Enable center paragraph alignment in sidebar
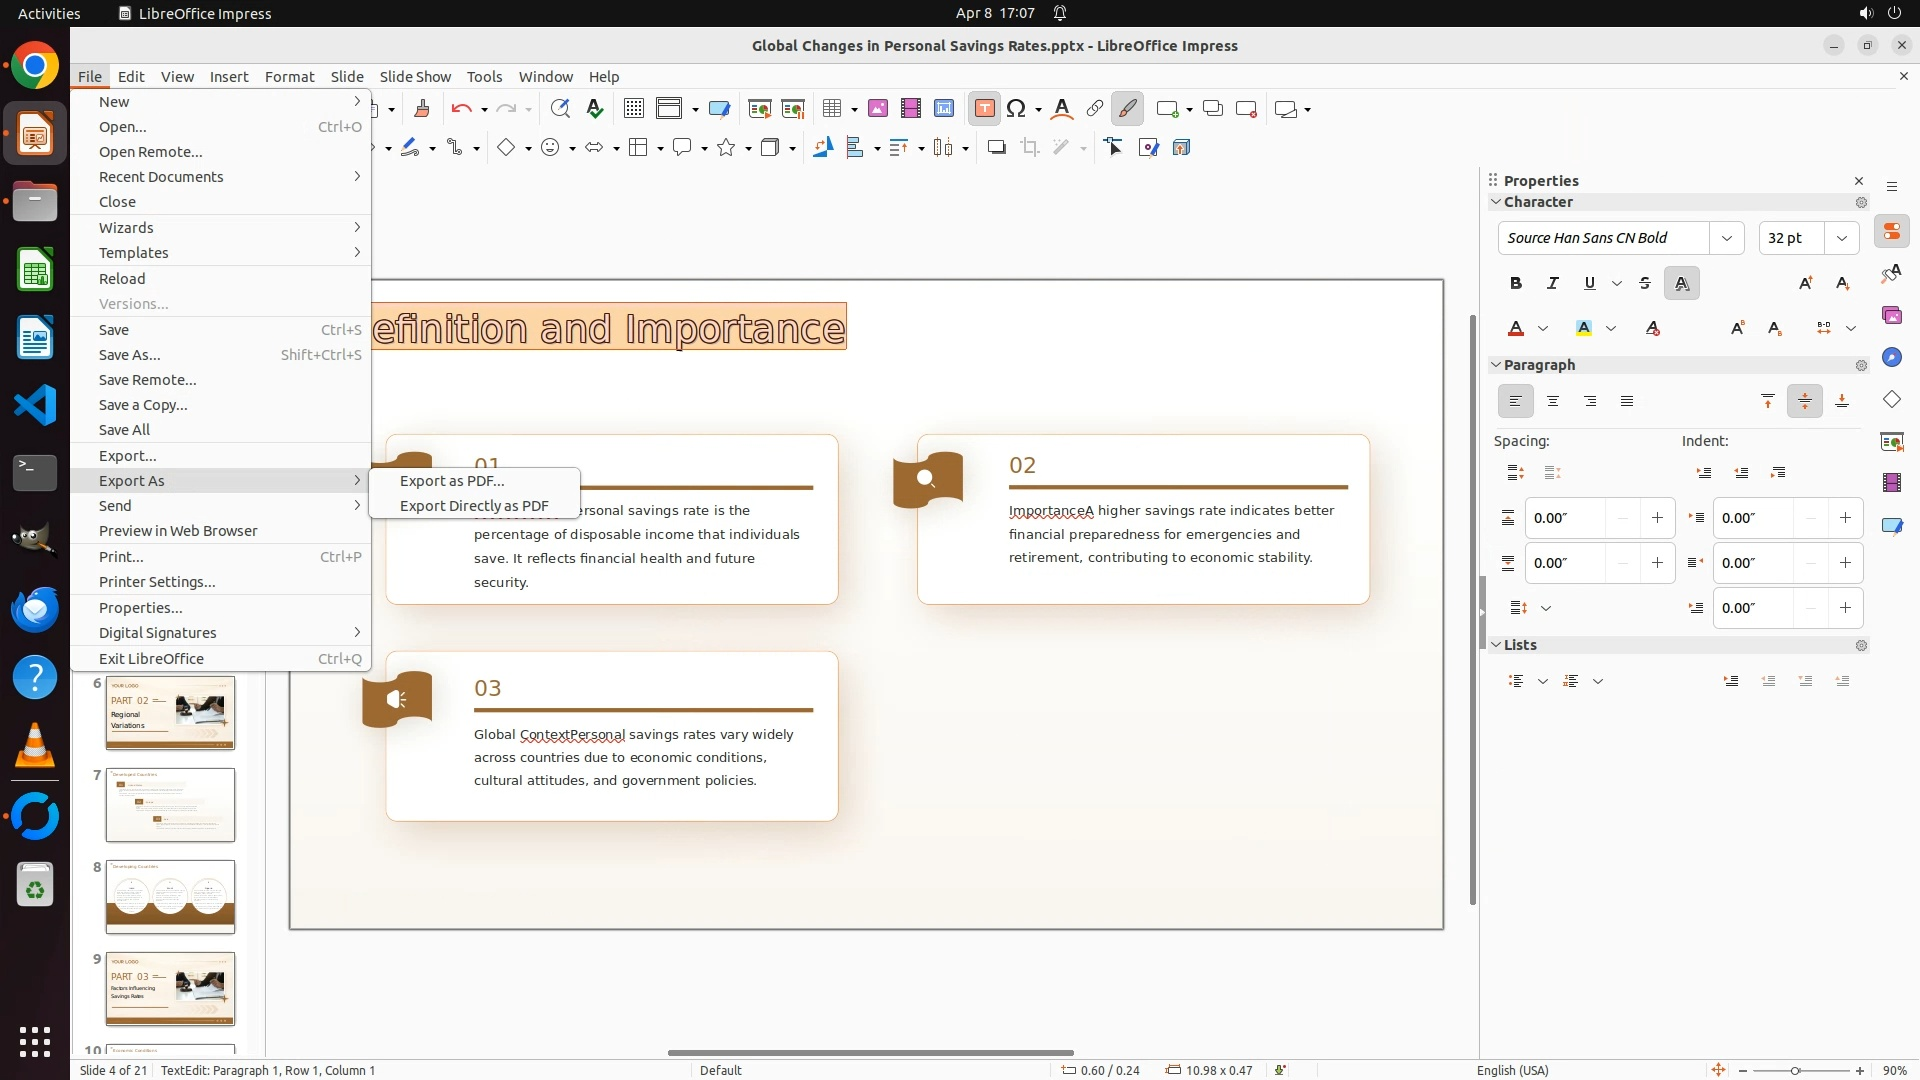 tap(1553, 402)
